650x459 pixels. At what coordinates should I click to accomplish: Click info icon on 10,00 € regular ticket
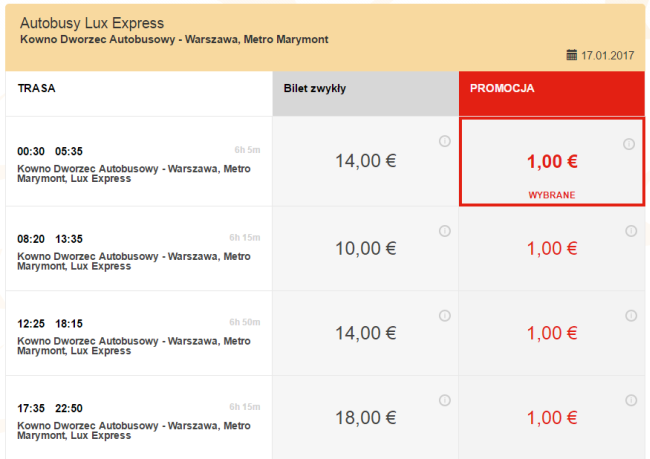[445, 231]
